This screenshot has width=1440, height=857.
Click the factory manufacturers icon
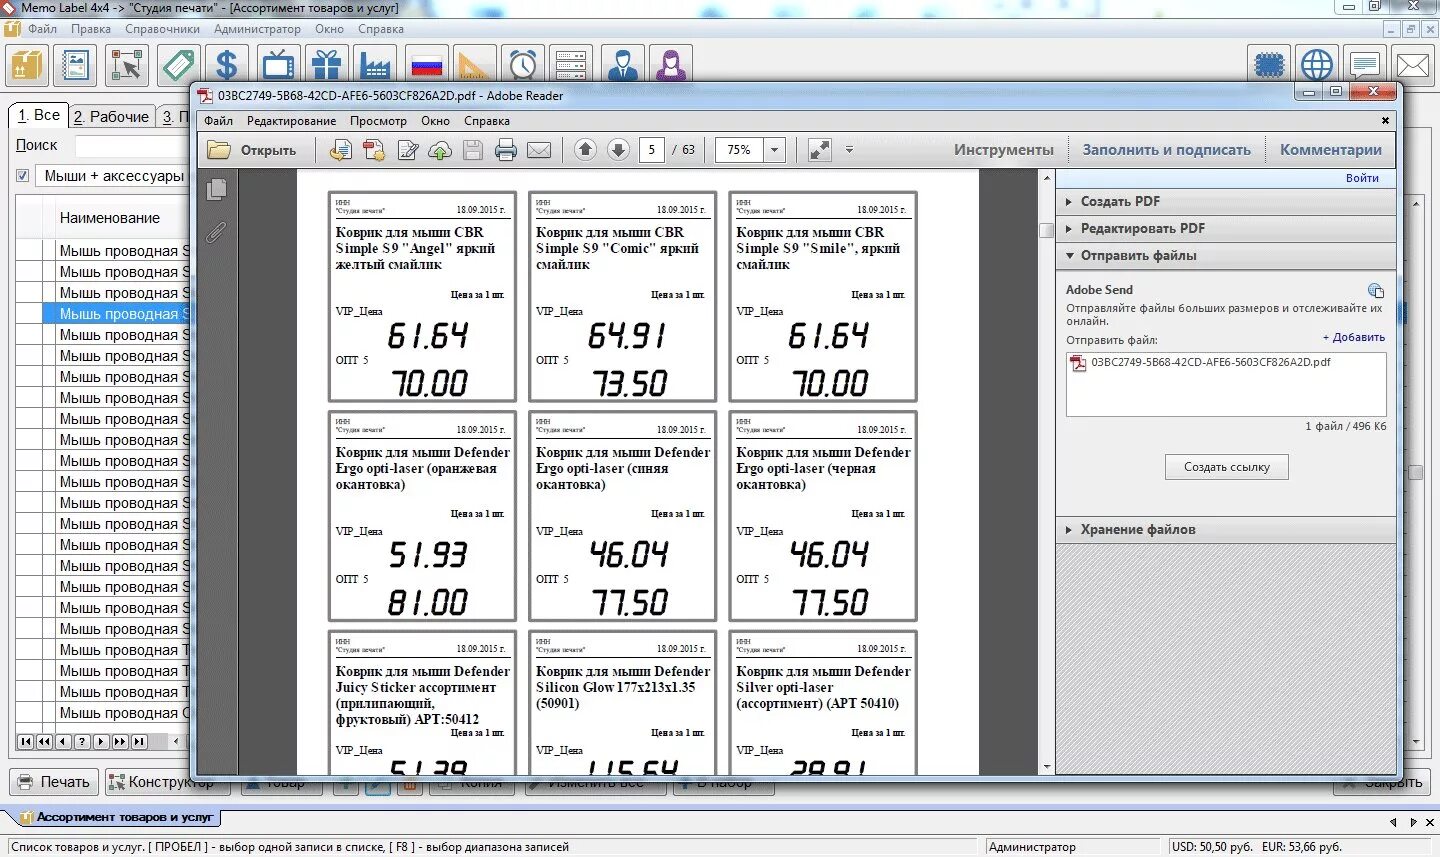[375, 66]
